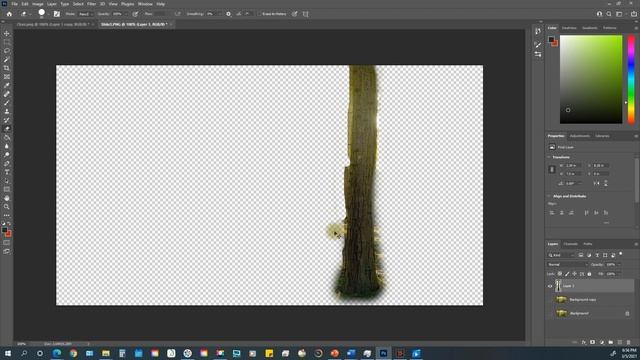Toggle the layer filter on/off switch
Viewport: 640px width, 360px height.
click(621, 254)
